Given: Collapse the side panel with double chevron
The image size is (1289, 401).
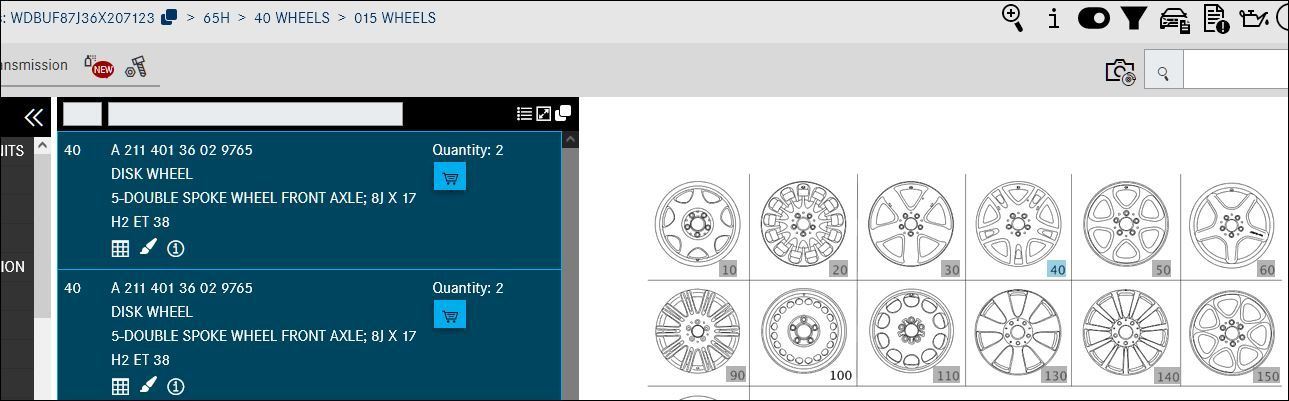Looking at the screenshot, I should [x=33, y=117].
